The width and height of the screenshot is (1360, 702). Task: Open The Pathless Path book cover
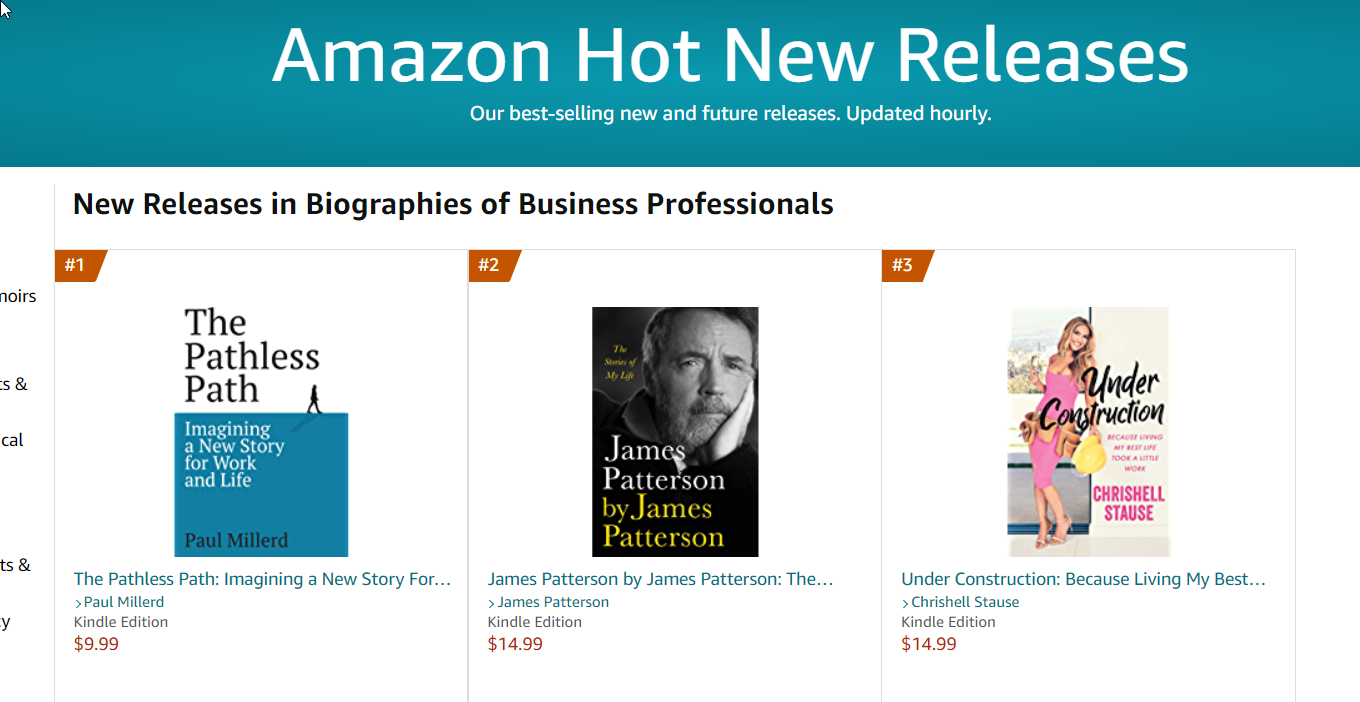pyautogui.click(x=261, y=432)
